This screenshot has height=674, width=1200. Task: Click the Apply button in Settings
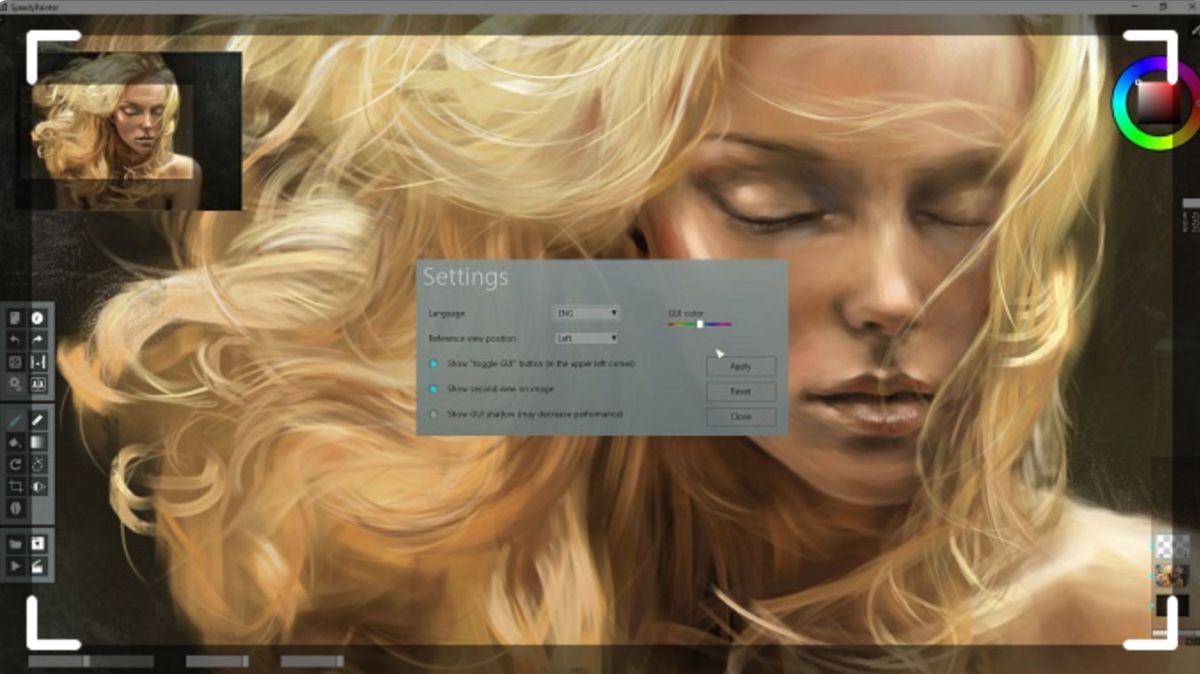tap(741, 366)
